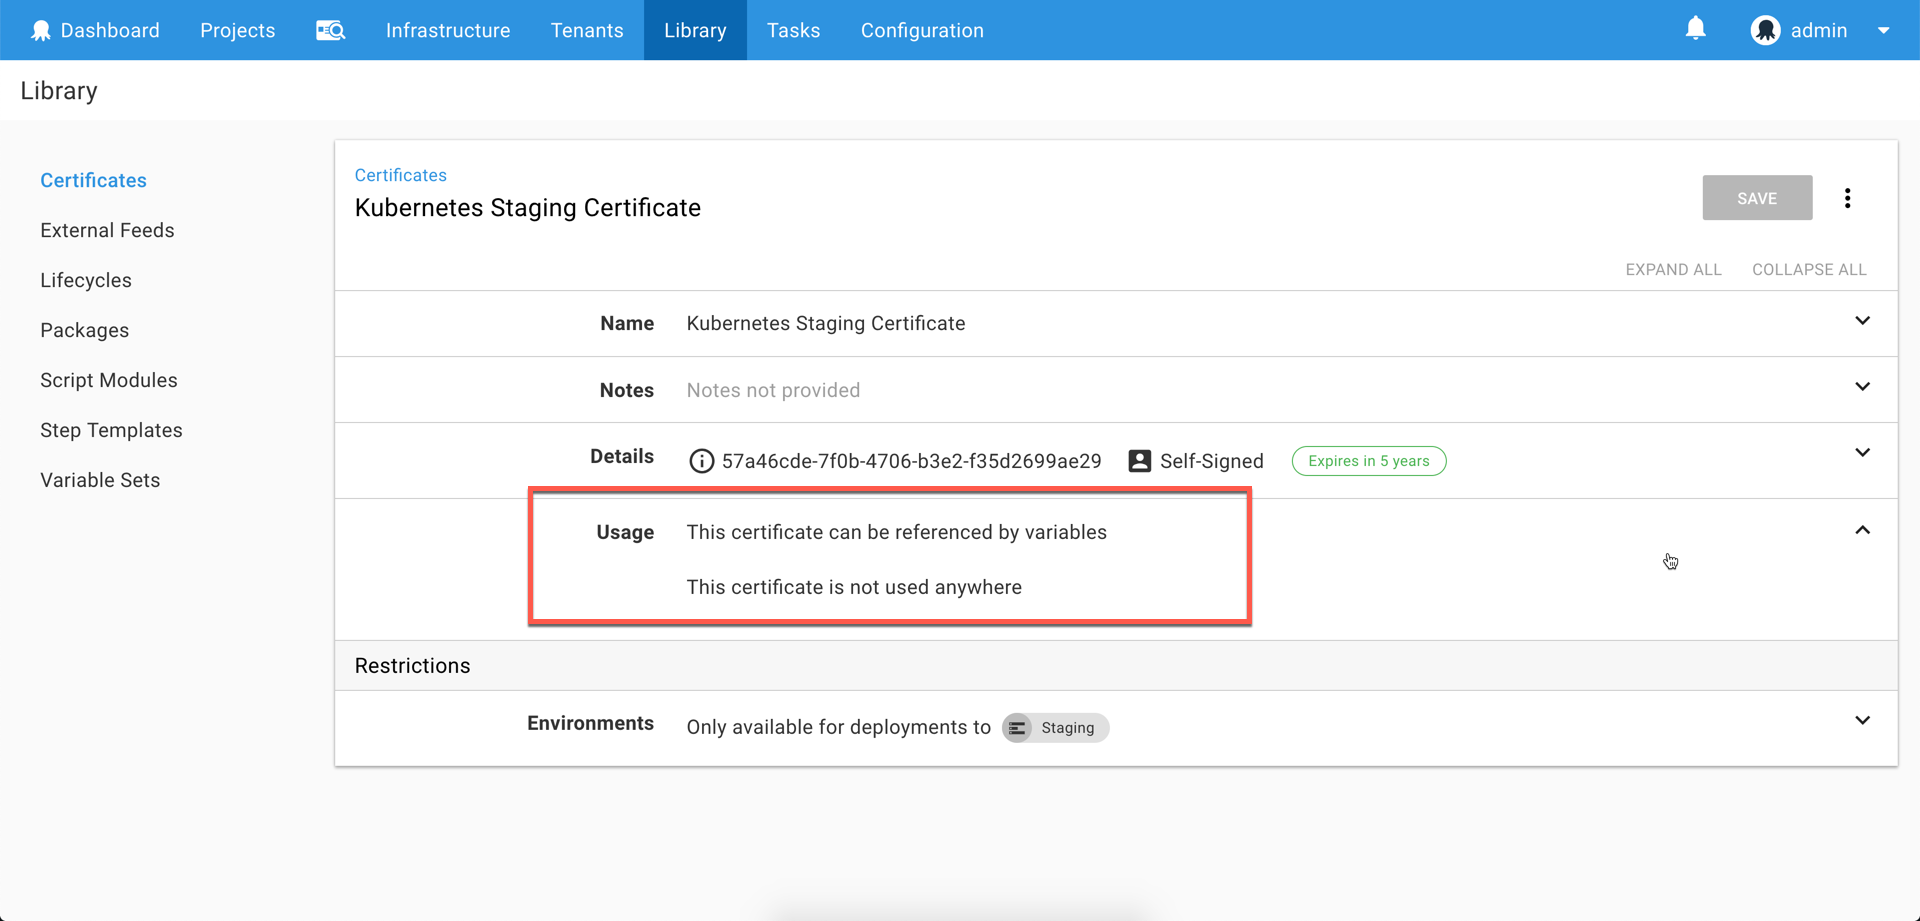Click thumbprint '57a46cde-7f0b-4706-b3e2-f35d2699ae29'

pyautogui.click(x=911, y=461)
